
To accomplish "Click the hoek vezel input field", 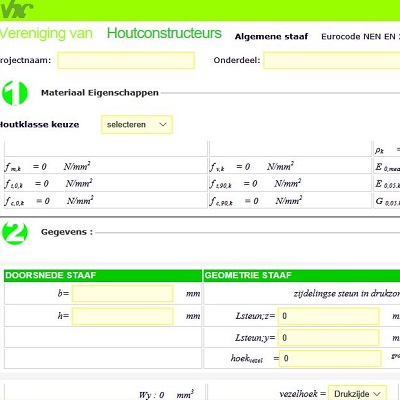I will tap(330, 358).
